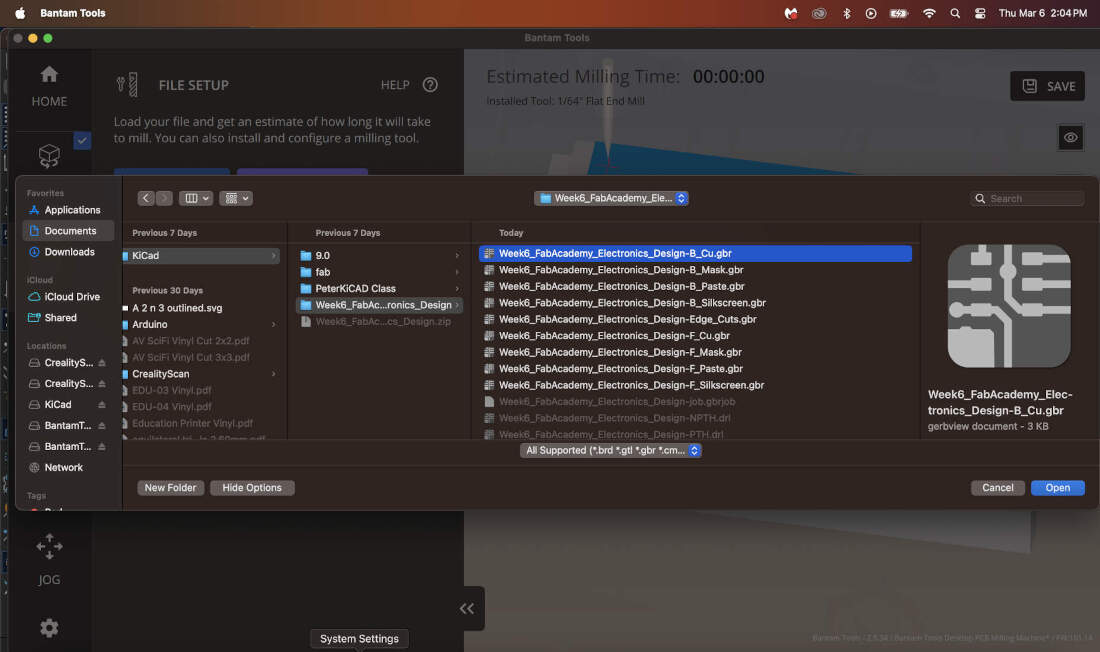1100x652 pixels.
Task: Select the KiCad folder in first column
Action: pyautogui.click(x=201, y=255)
